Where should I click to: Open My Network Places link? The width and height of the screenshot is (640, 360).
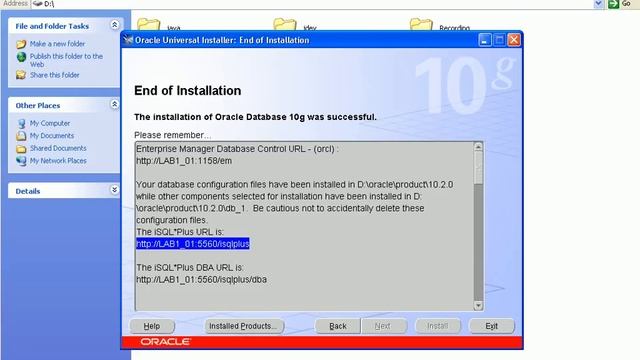point(58,161)
